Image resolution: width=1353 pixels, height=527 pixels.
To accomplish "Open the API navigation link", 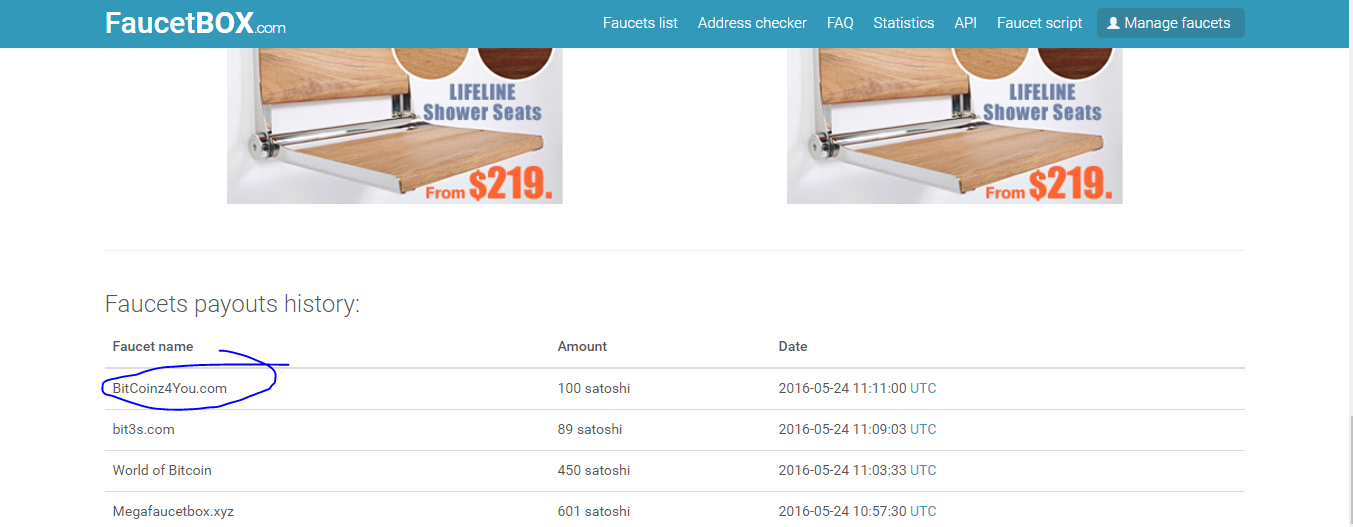I will tap(965, 23).
